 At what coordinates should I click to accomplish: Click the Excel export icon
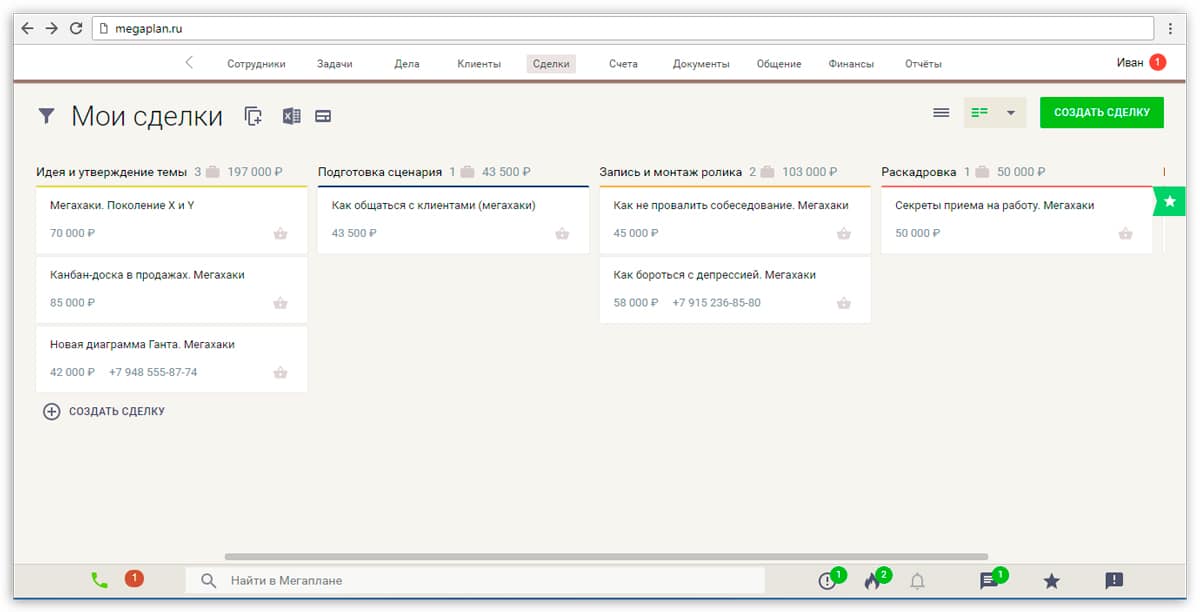coord(291,116)
